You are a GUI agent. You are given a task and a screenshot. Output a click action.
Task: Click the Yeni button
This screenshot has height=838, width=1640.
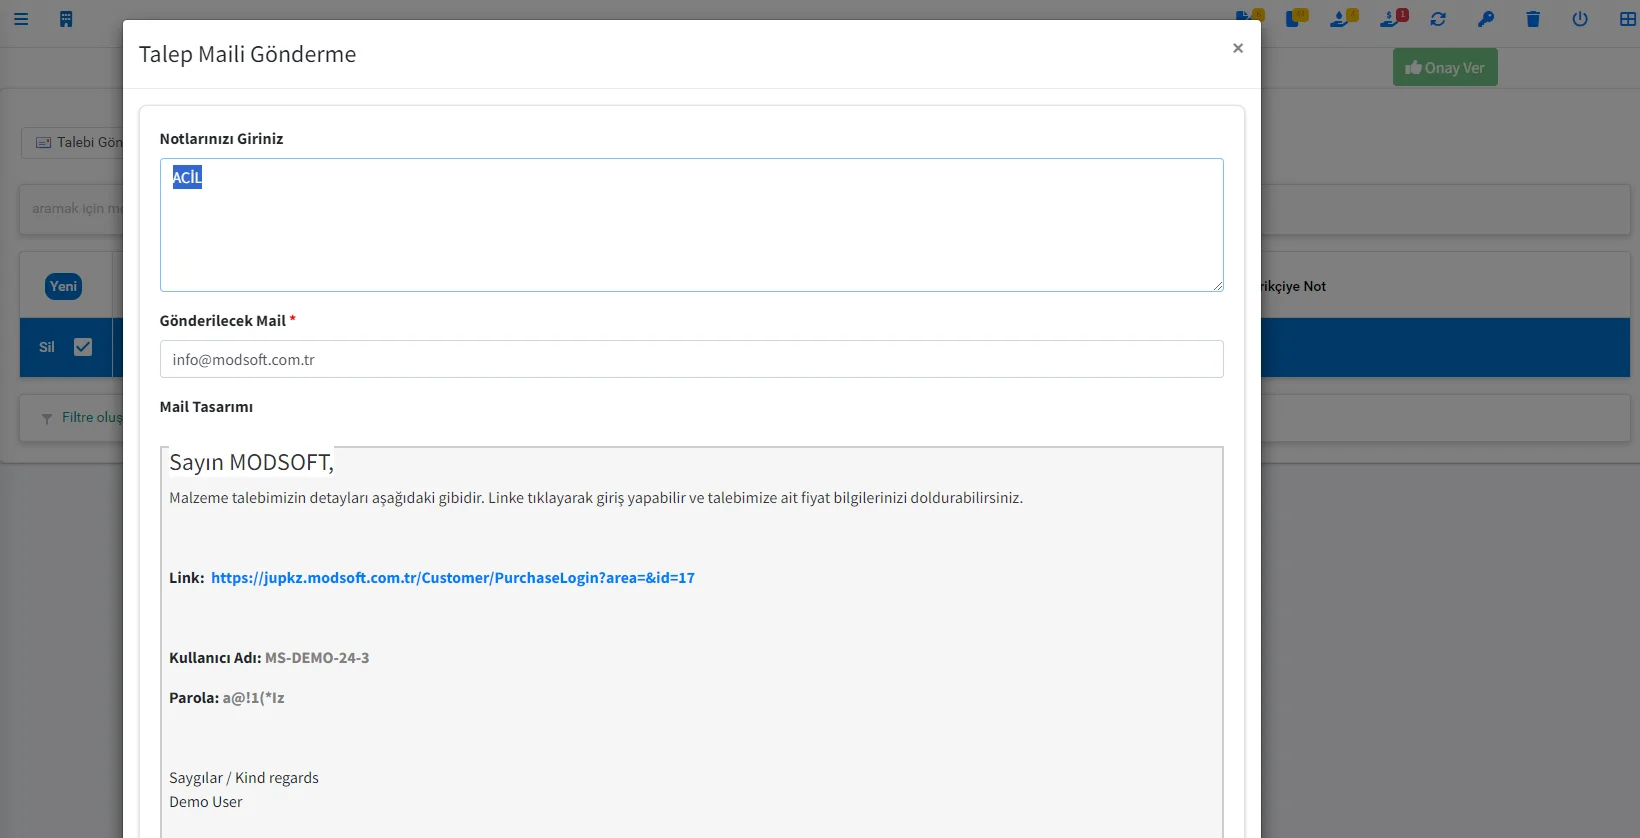point(64,287)
